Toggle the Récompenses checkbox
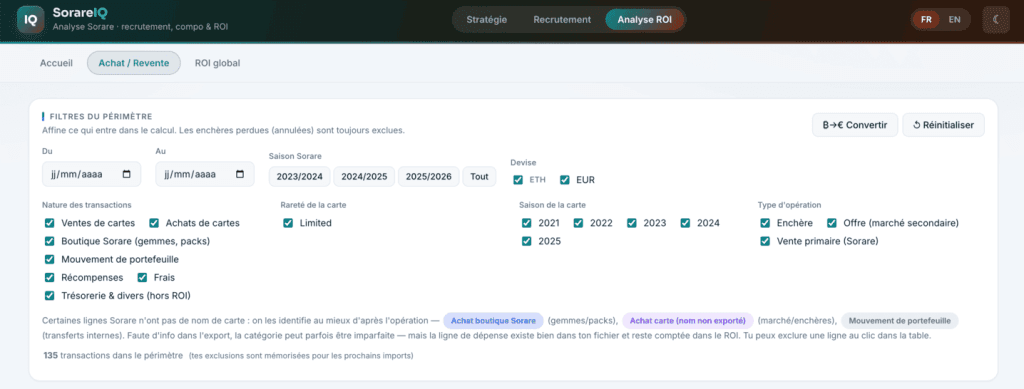This screenshot has height=389, width=1024. [x=50, y=277]
